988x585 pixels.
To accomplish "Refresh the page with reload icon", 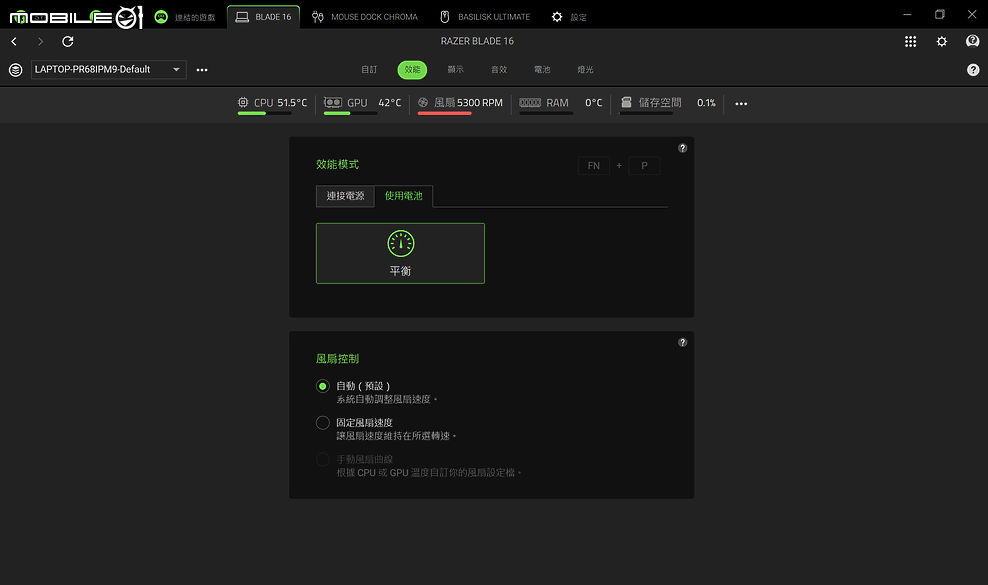I will click(x=67, y=42).
